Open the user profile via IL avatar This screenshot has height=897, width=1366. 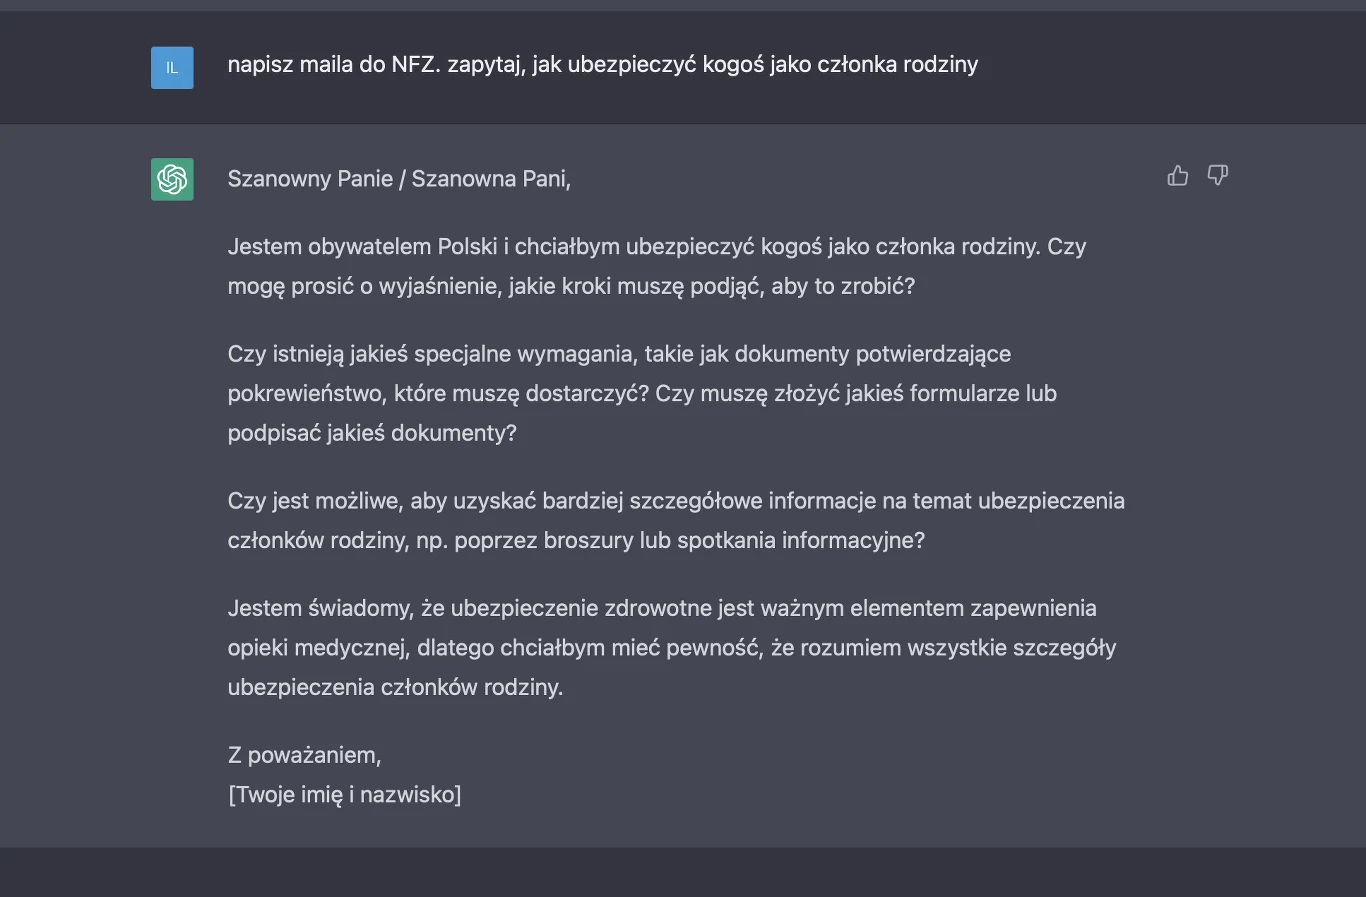[x=172, y=67]
